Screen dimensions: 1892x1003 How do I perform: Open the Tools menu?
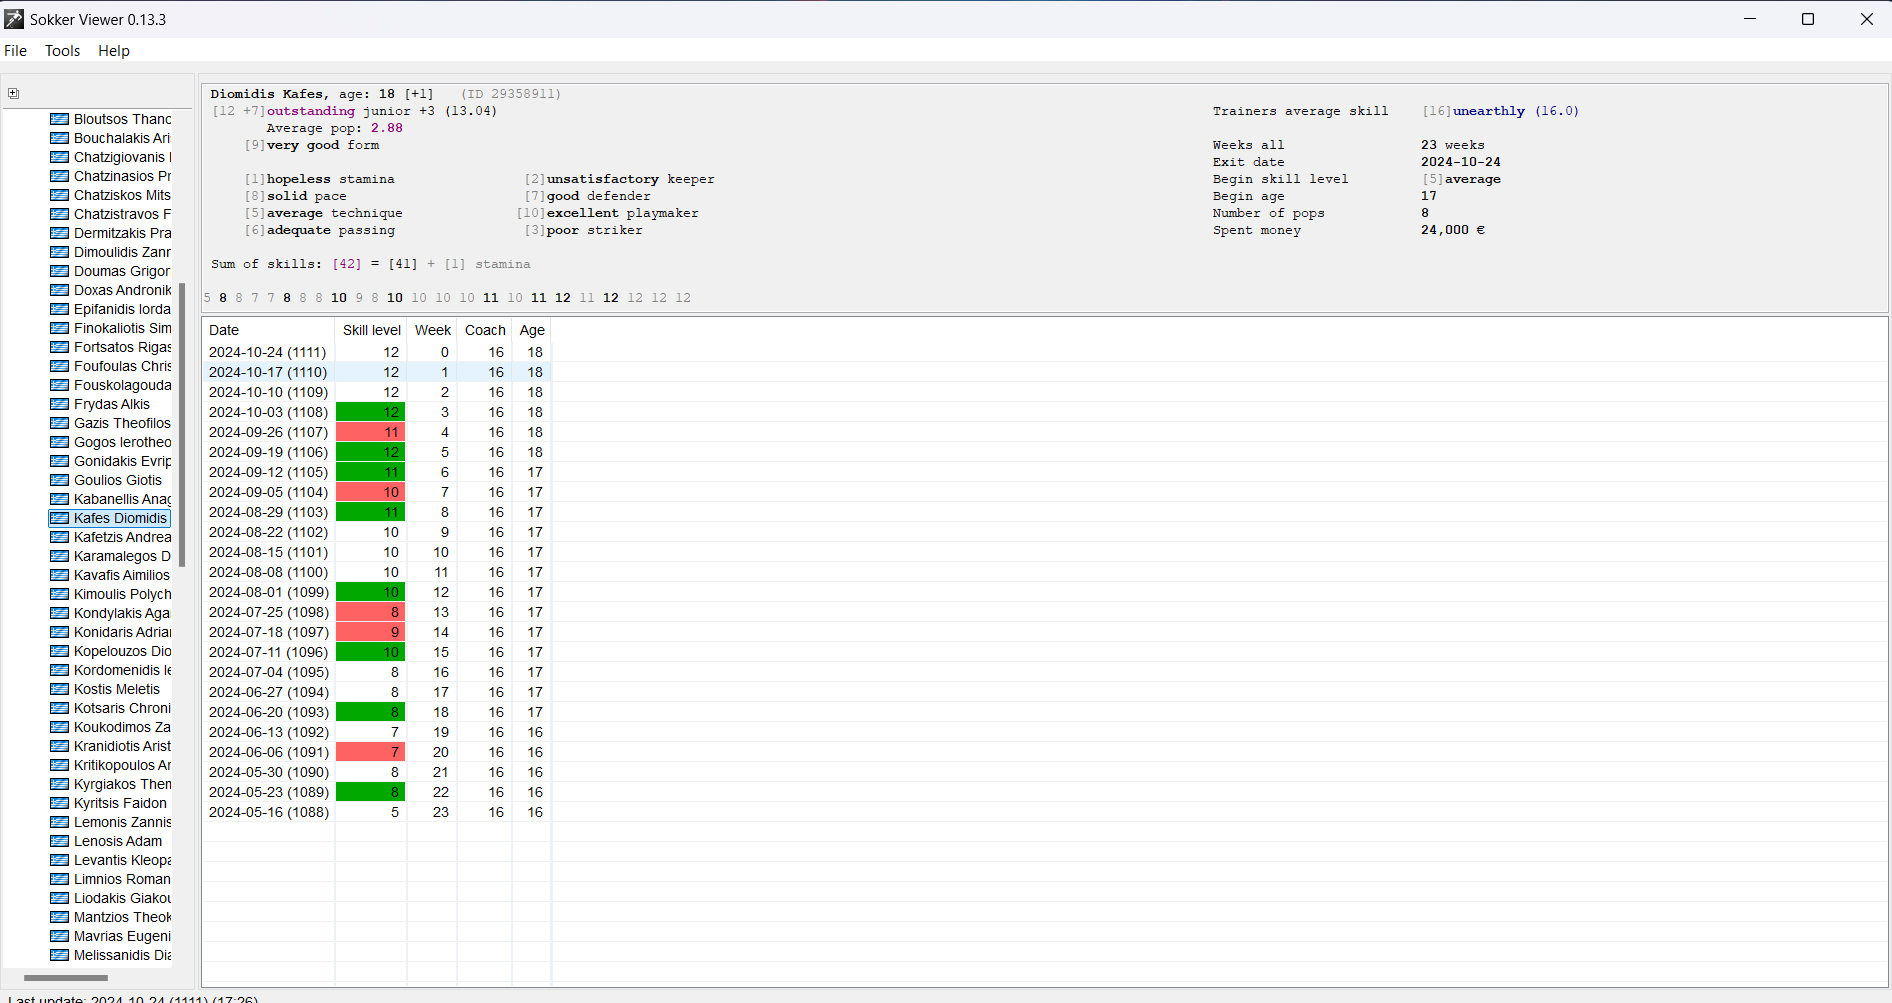coord(62,51)
